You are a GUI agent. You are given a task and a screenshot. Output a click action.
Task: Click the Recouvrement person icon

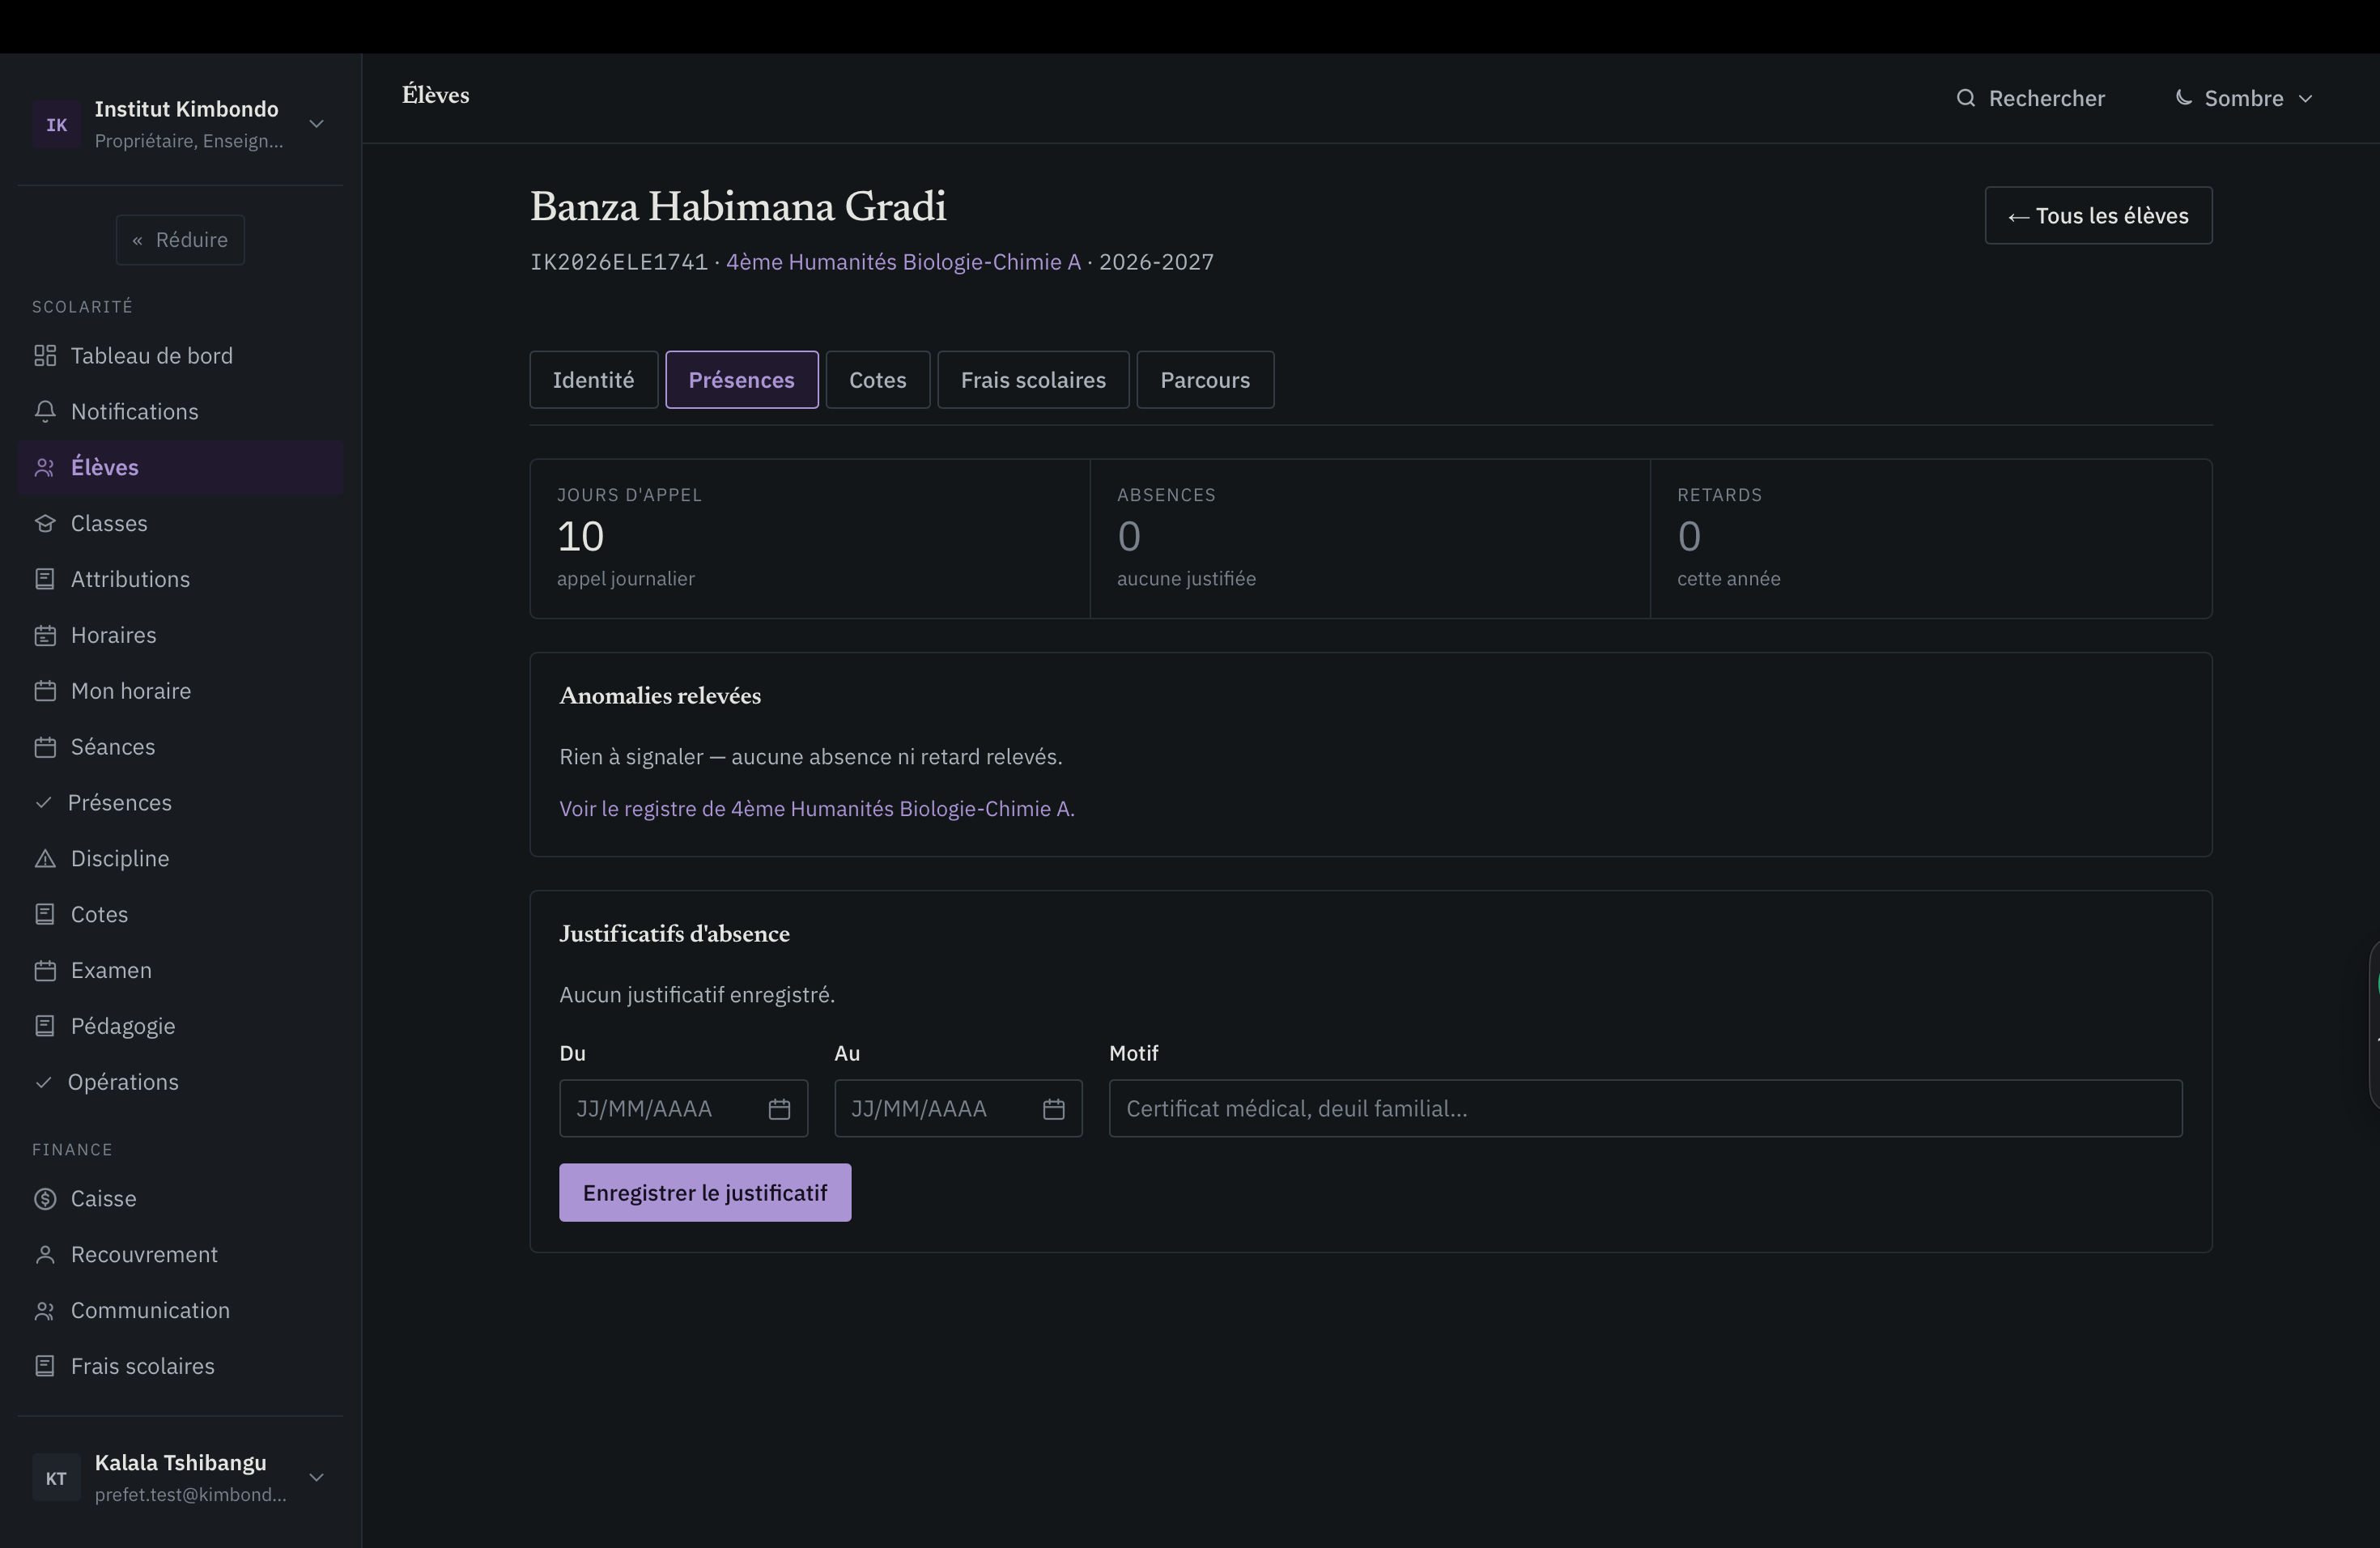pos(45,1255)
